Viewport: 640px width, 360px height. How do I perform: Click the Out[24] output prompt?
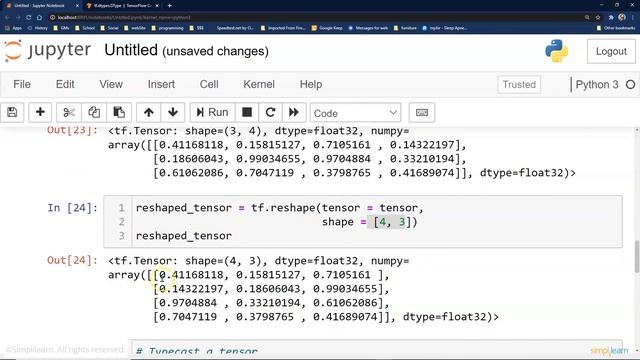point(72,260)
